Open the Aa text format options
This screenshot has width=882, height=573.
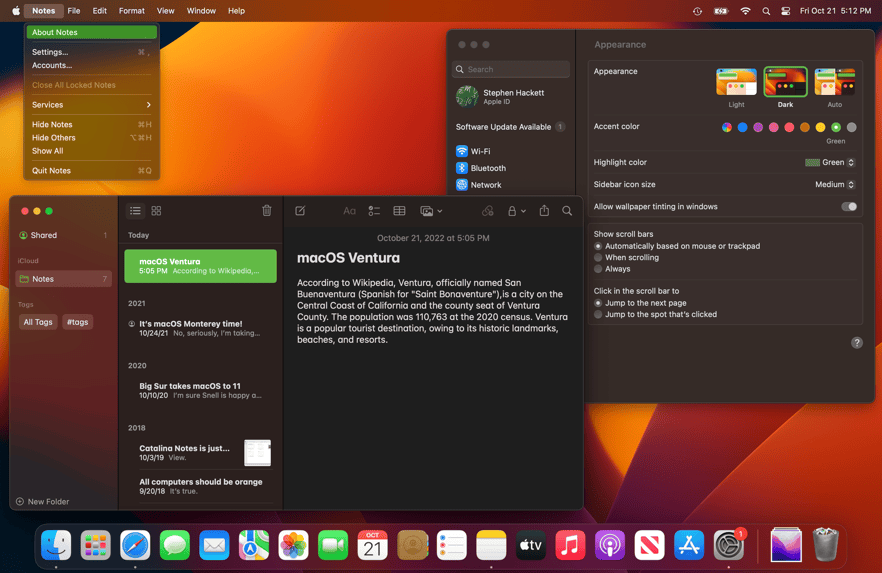[x=349, y=211]
